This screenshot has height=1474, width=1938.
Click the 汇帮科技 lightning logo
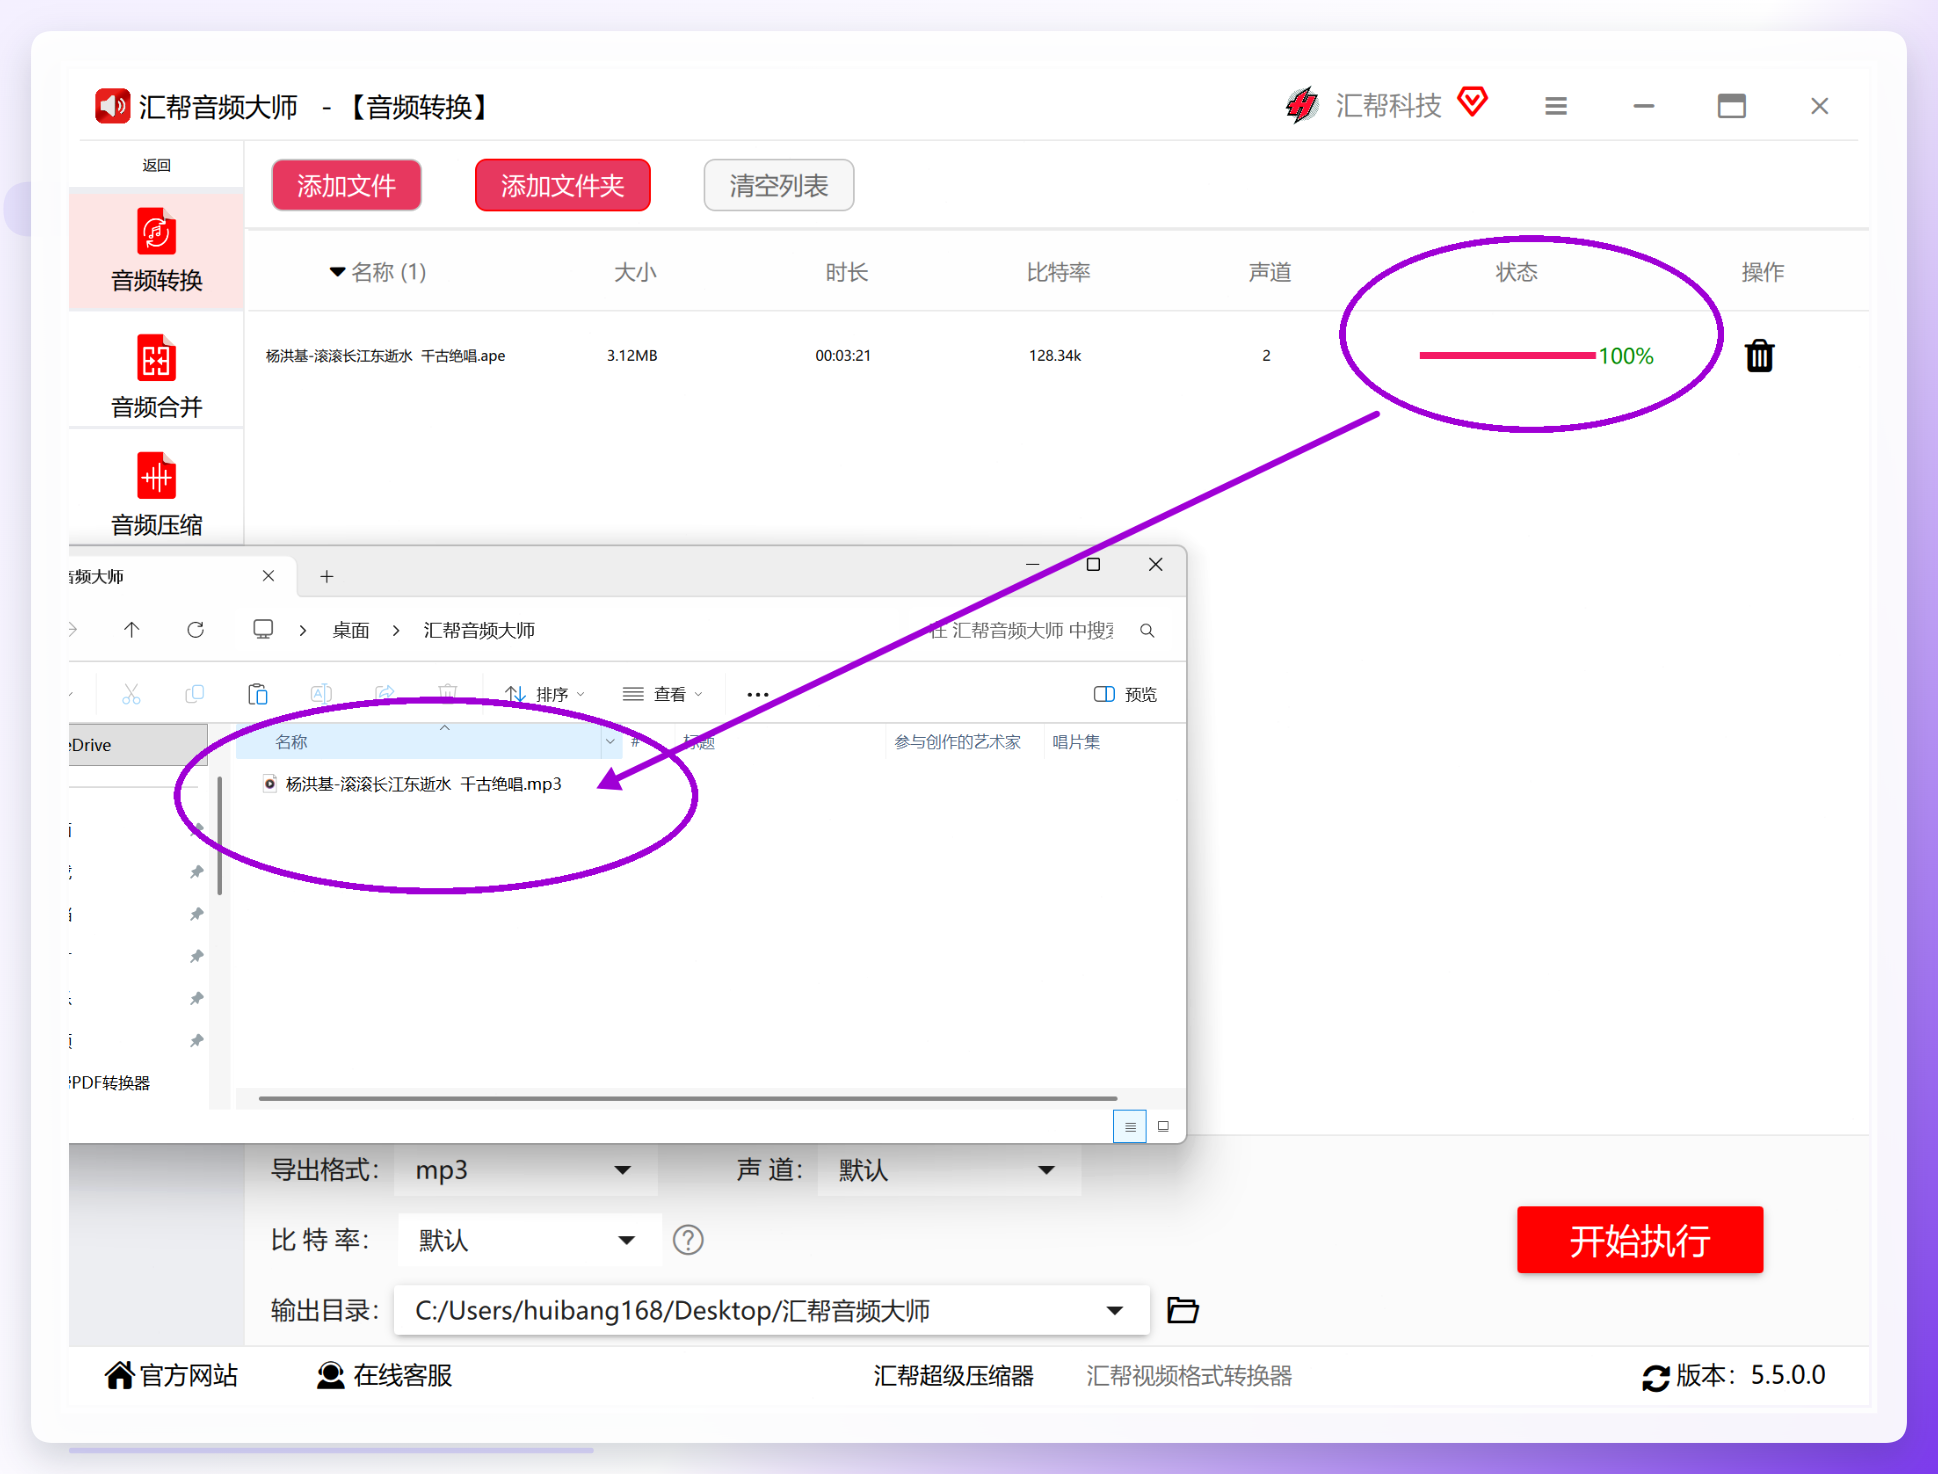click(1302, 105)
